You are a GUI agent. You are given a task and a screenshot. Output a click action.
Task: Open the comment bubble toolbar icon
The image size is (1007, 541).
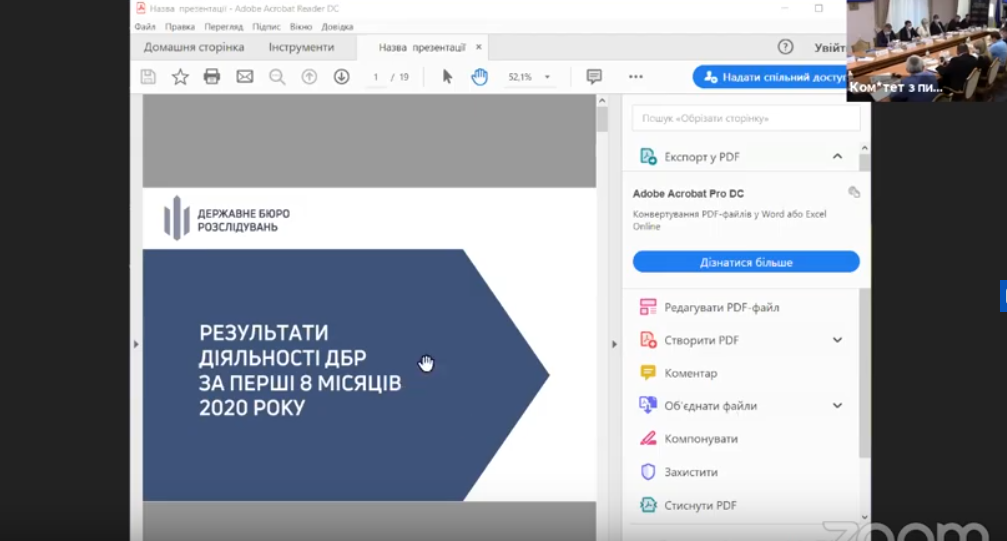(x=594, y=77)
